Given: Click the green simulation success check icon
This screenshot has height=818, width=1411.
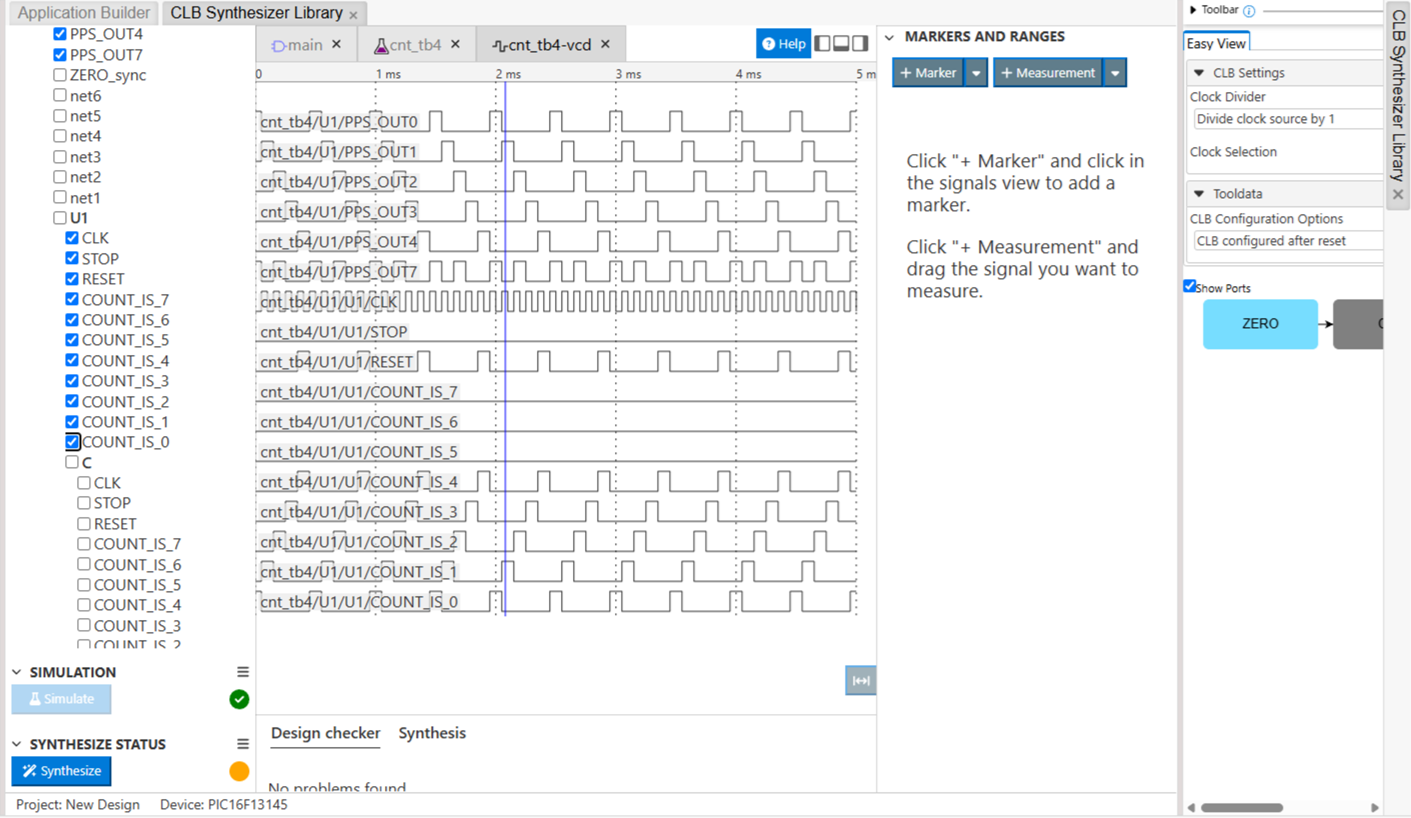Looking at the screenshot, I should (239, 699).
